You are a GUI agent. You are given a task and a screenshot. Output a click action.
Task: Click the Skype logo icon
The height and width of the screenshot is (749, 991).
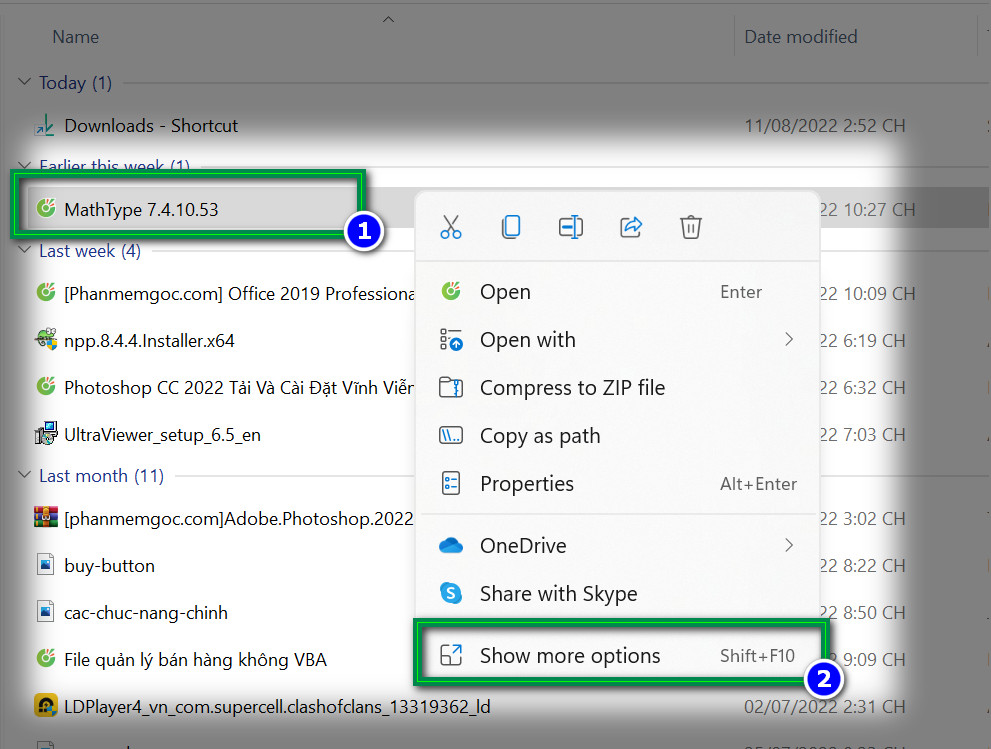[451, 593]
